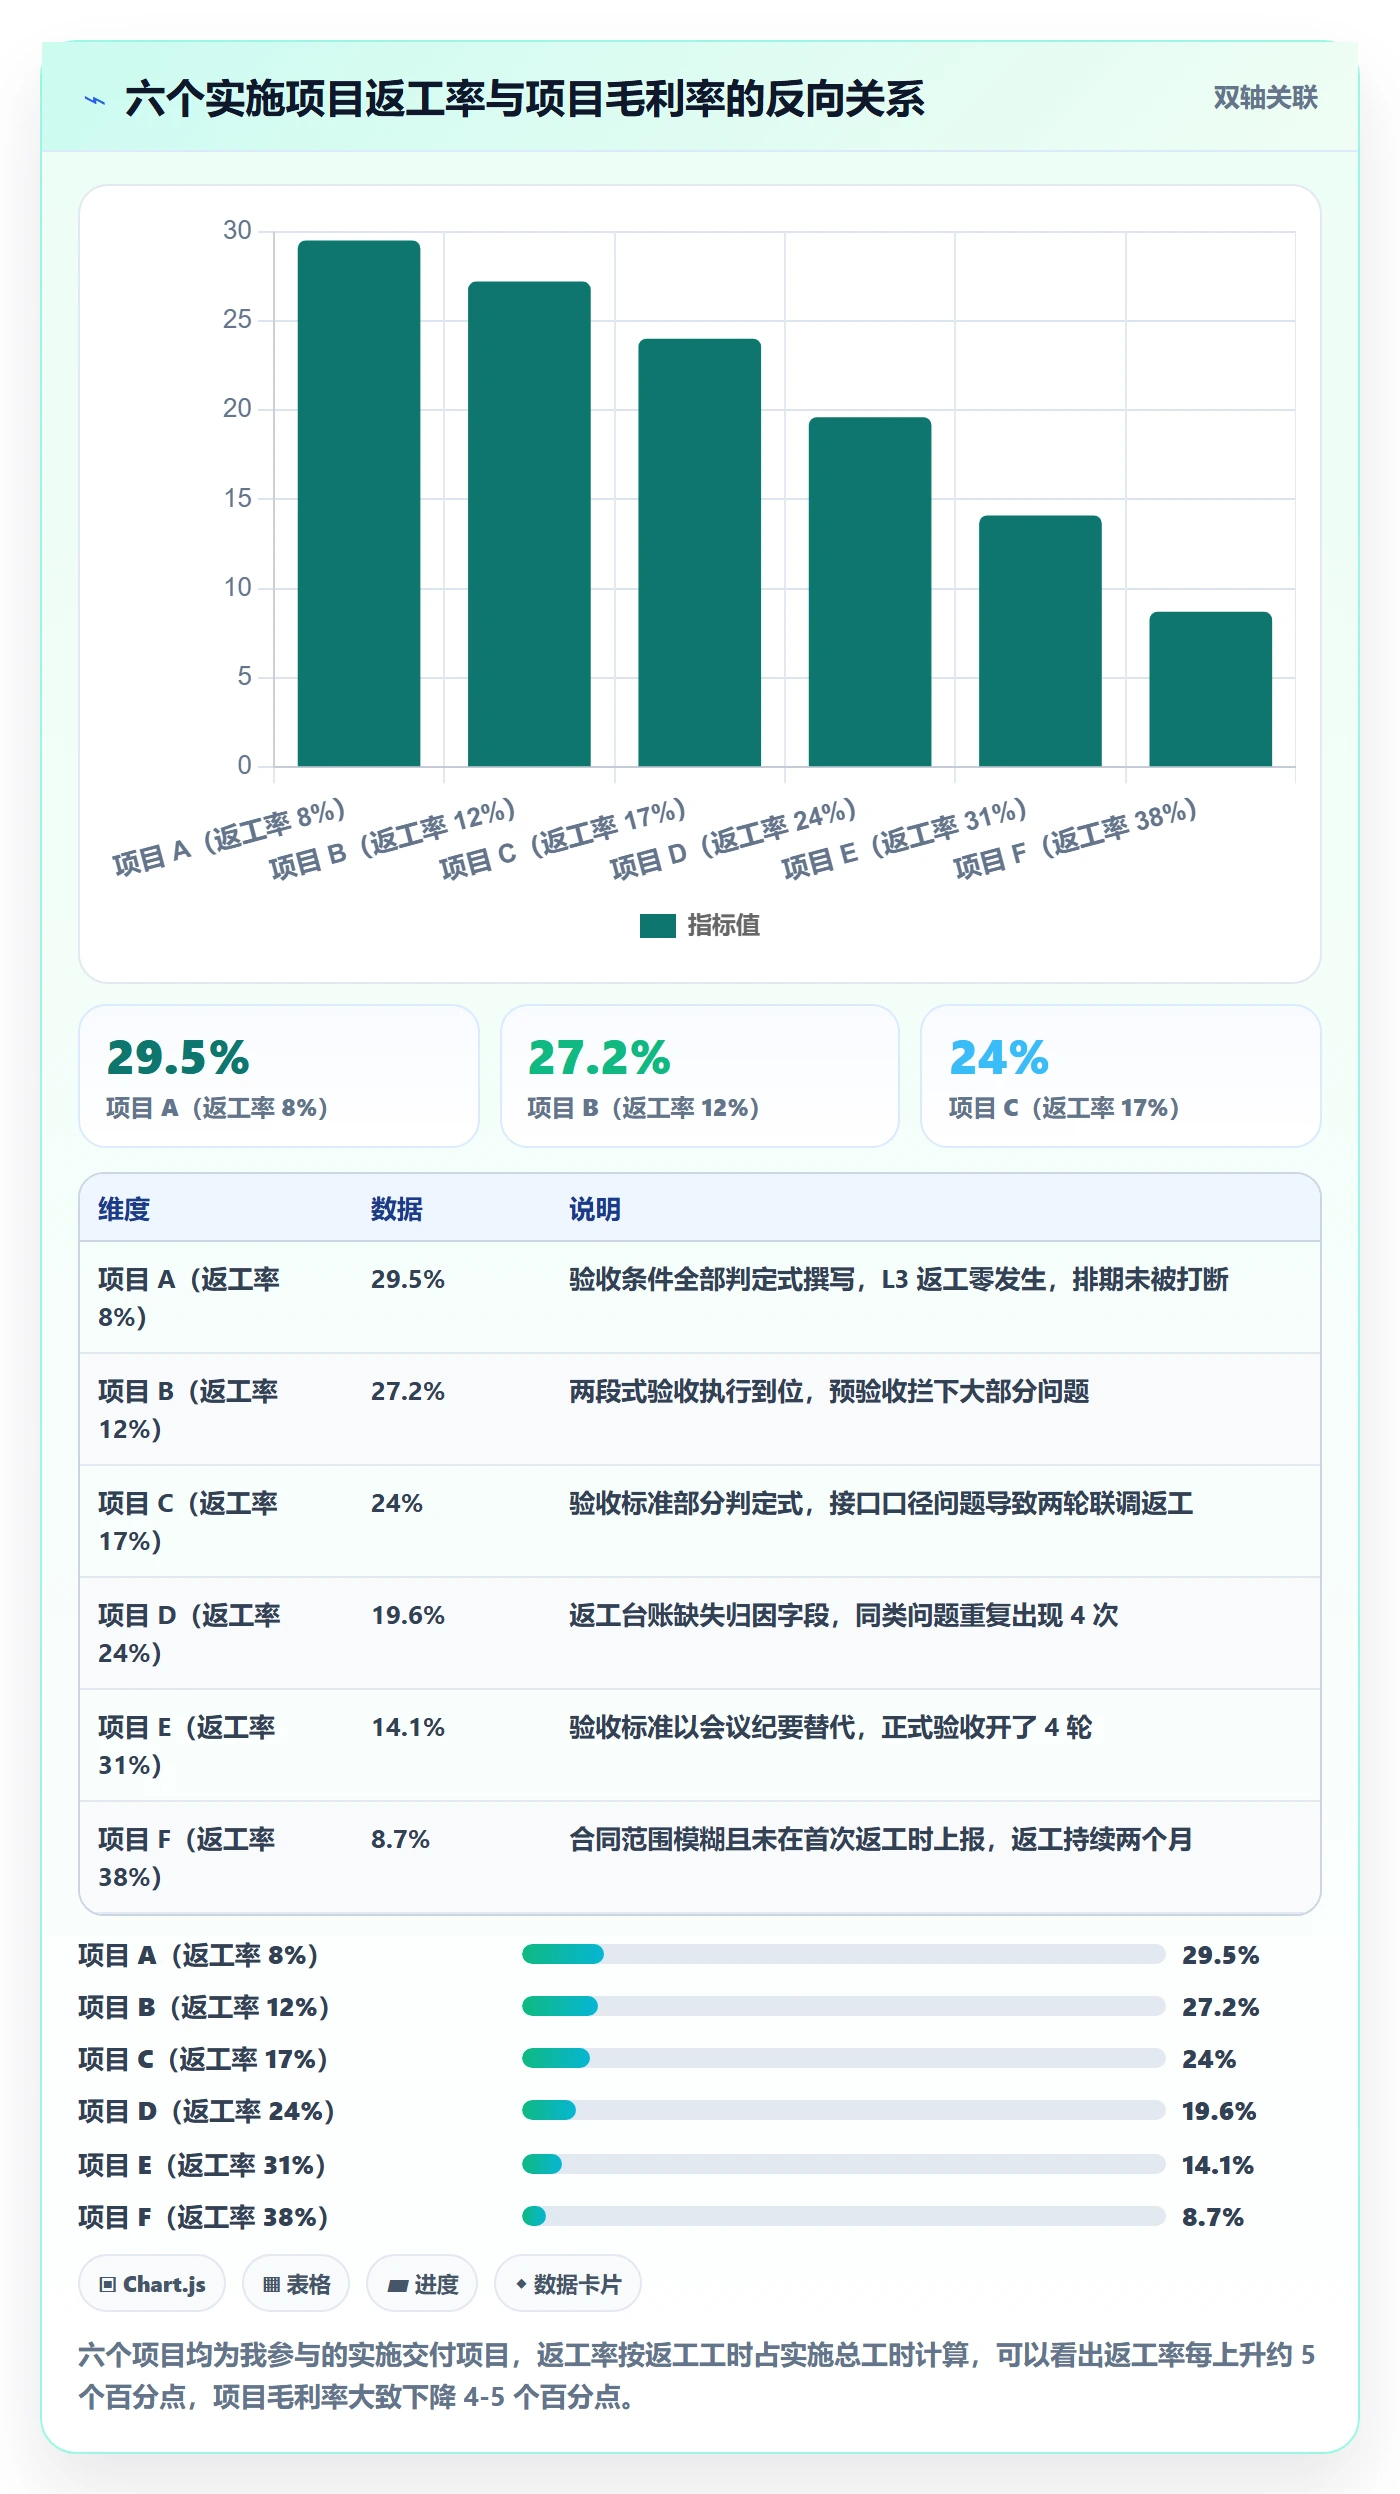Click the 19.6% value in the table

(408, 1615)
